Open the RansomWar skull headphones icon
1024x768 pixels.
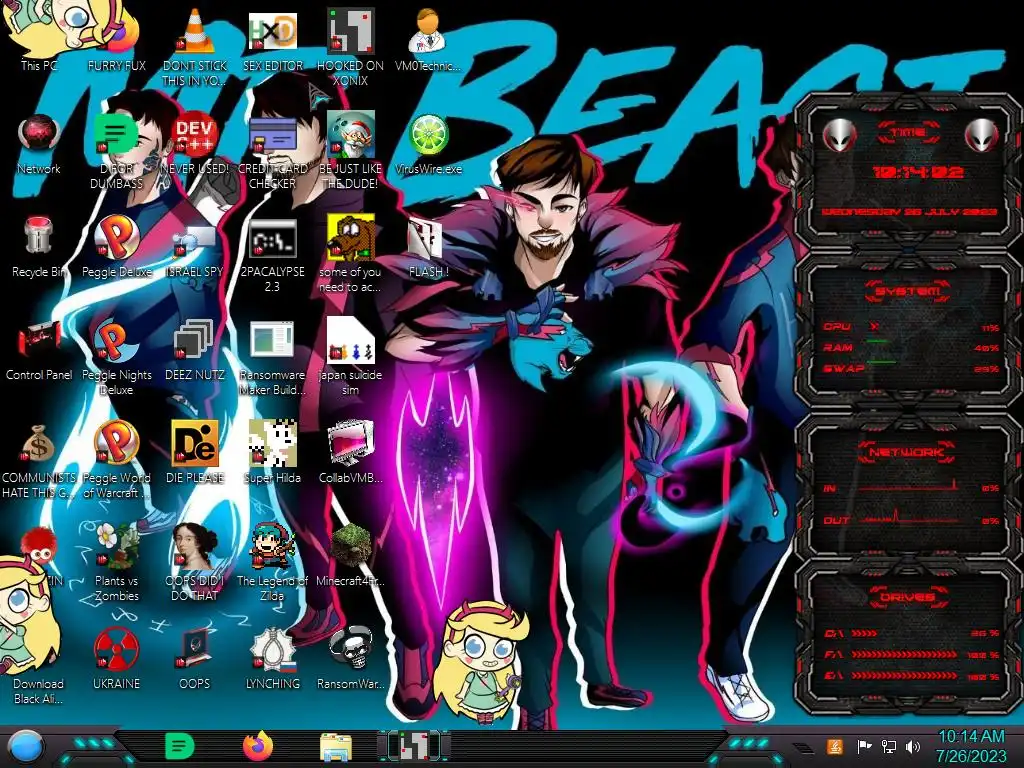pos(350,660)
